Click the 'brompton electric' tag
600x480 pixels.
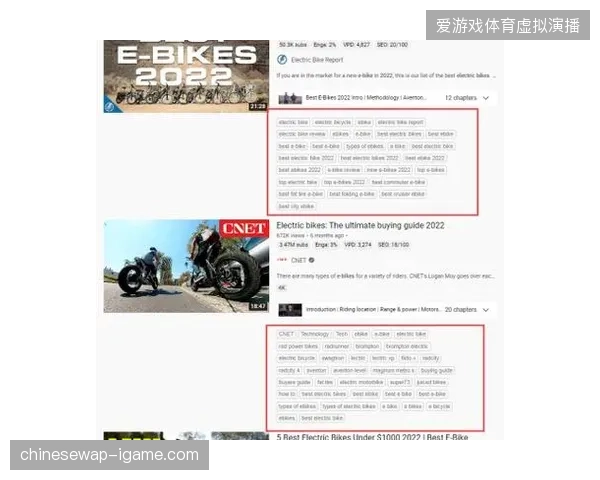(x=407, y=346)
